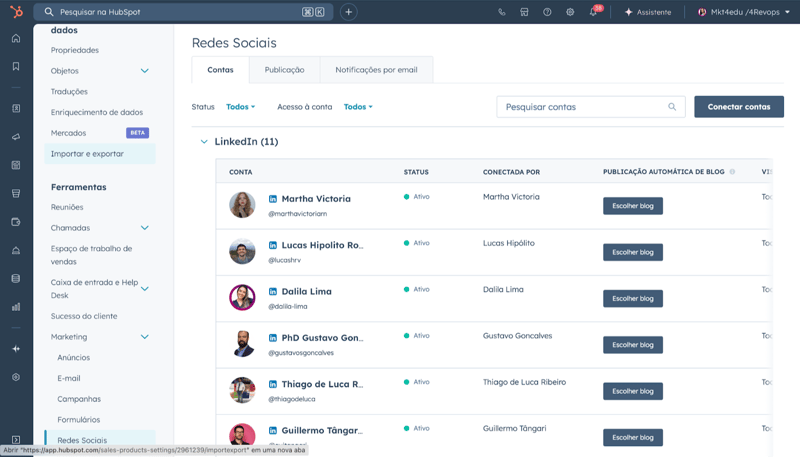
Task: Open the database icon in left rail
Action: [x=16, y=278]
